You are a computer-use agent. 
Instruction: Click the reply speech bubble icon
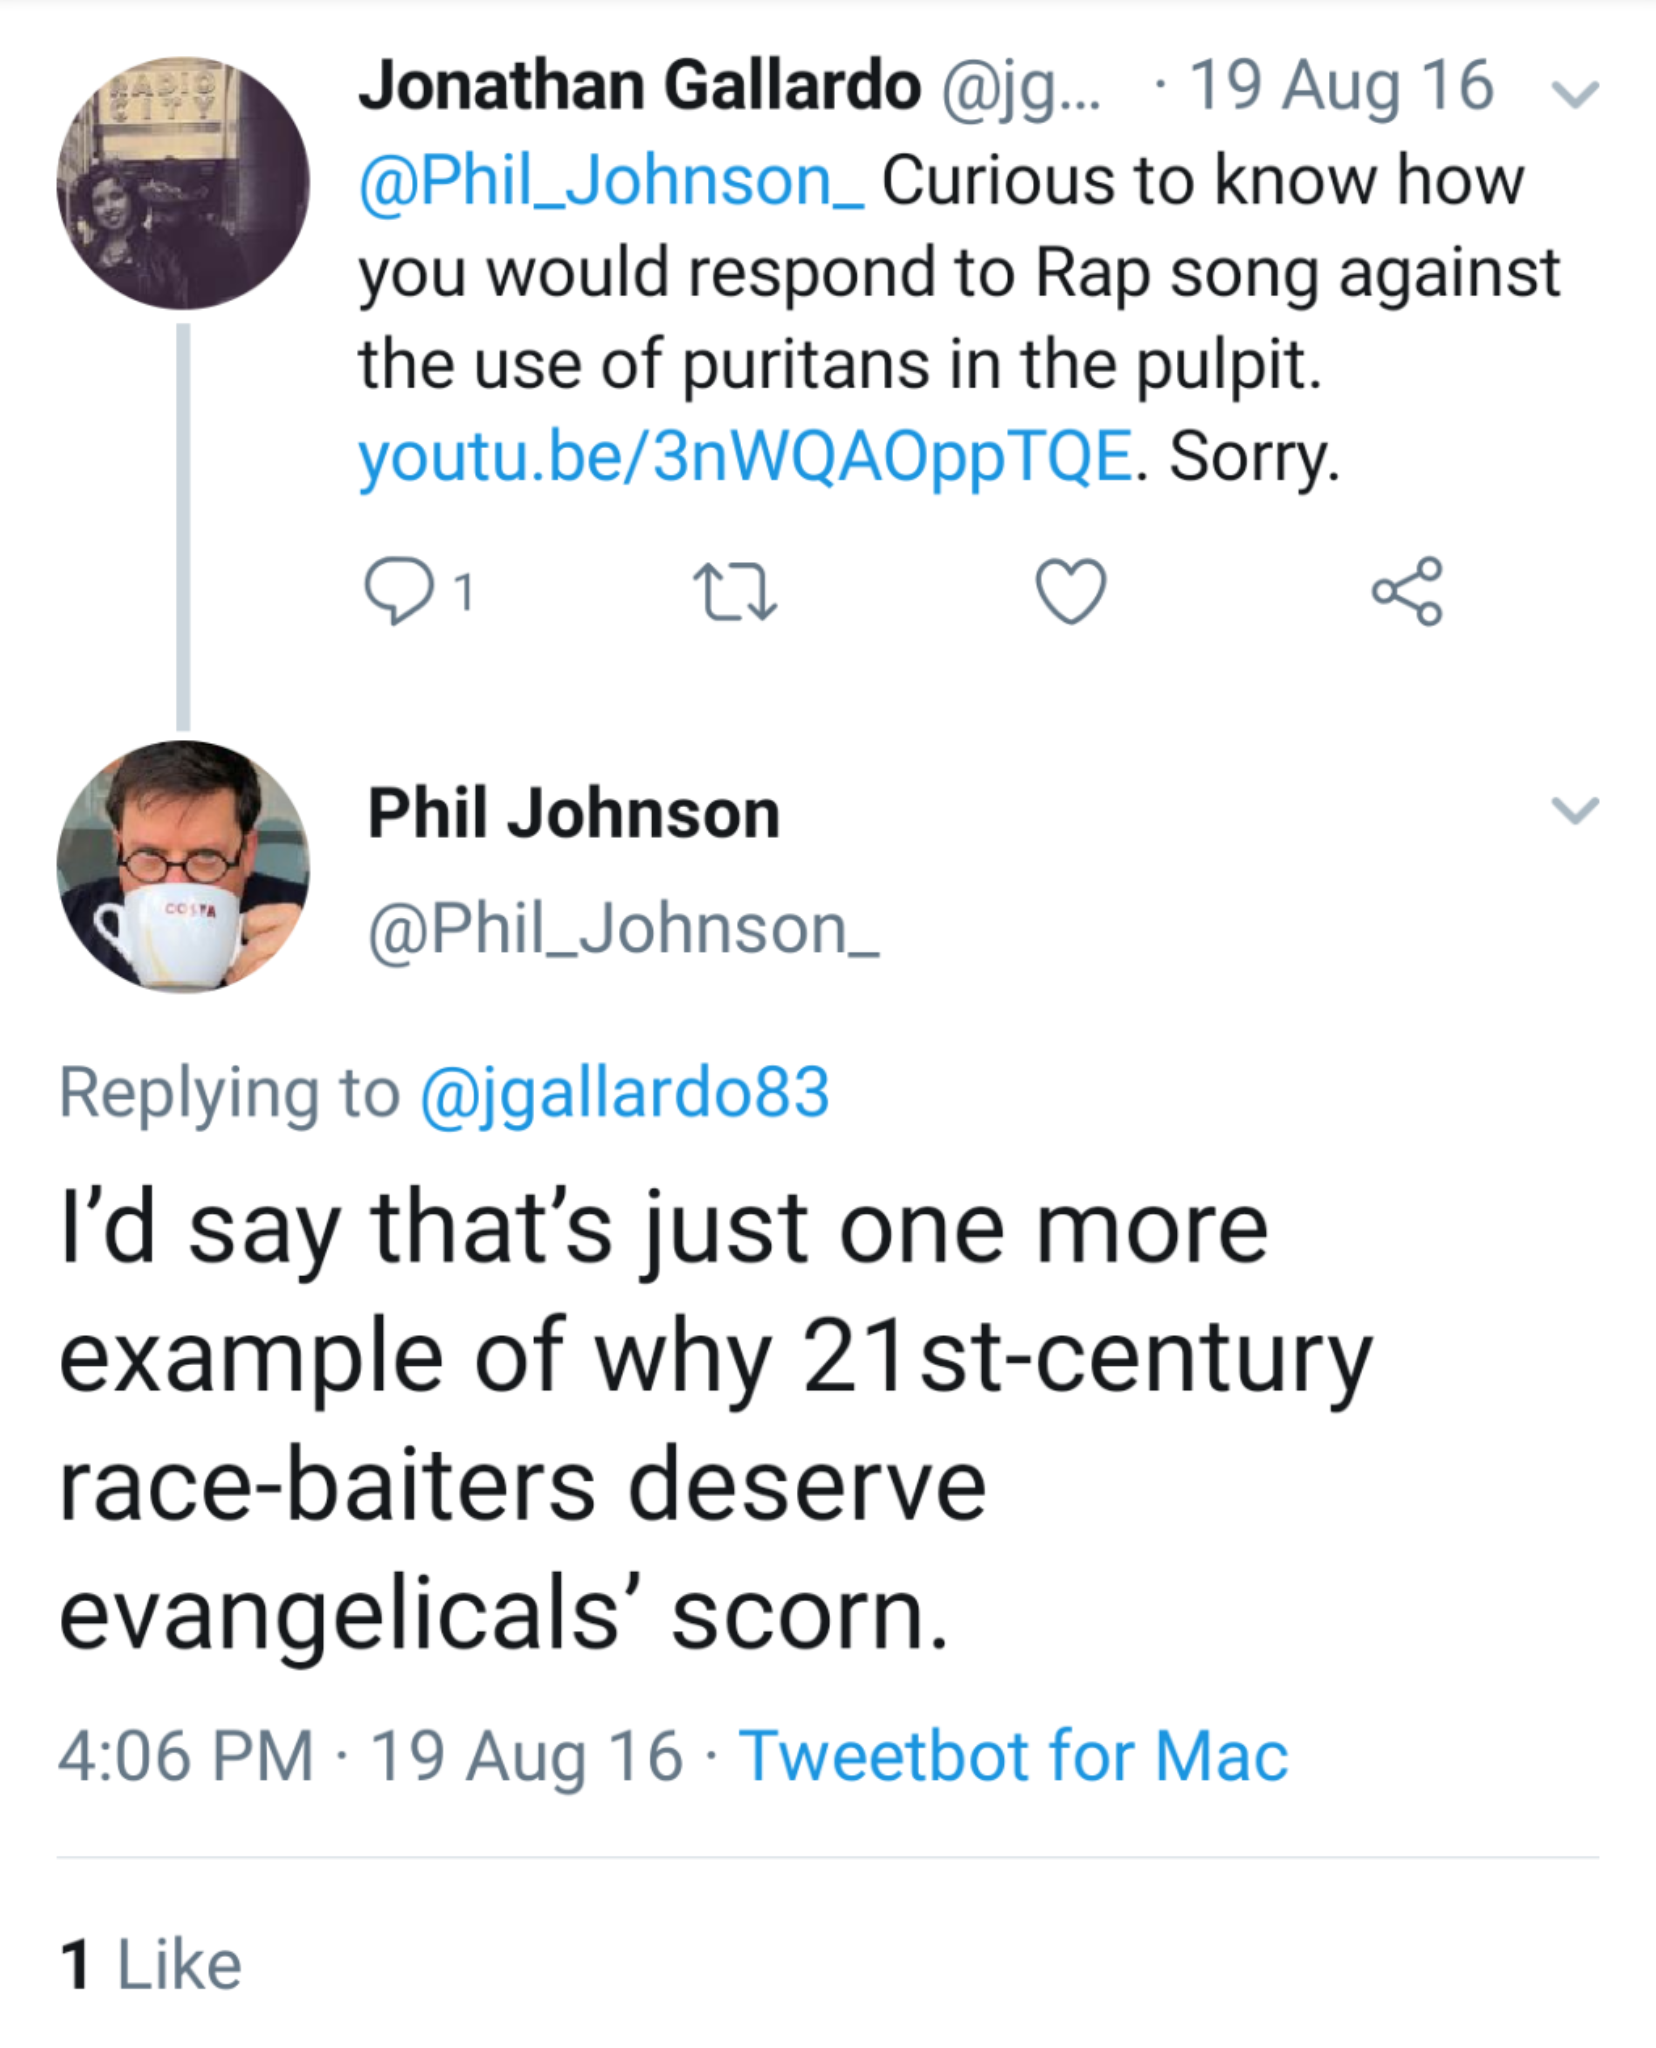point(399,590)
